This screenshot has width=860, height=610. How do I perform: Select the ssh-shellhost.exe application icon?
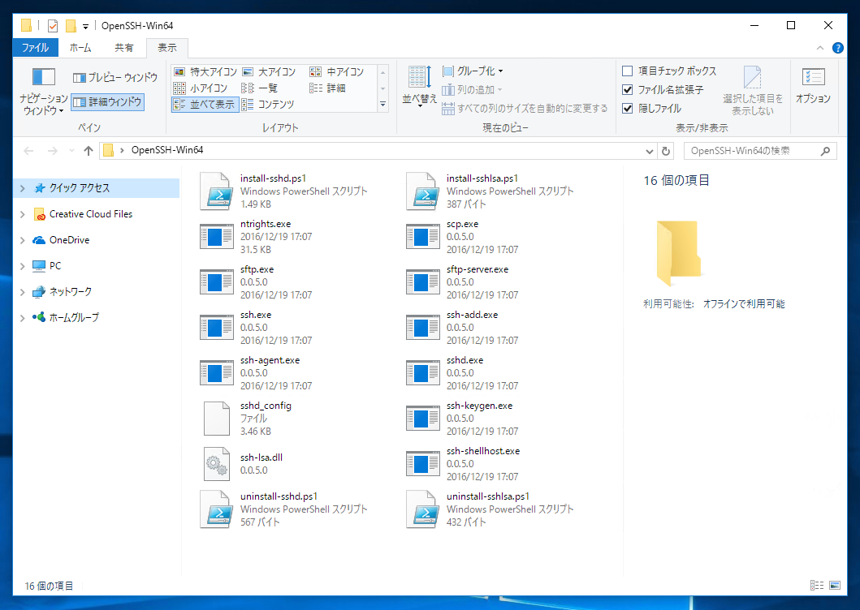pyautogui.click(x=422, y=464)
